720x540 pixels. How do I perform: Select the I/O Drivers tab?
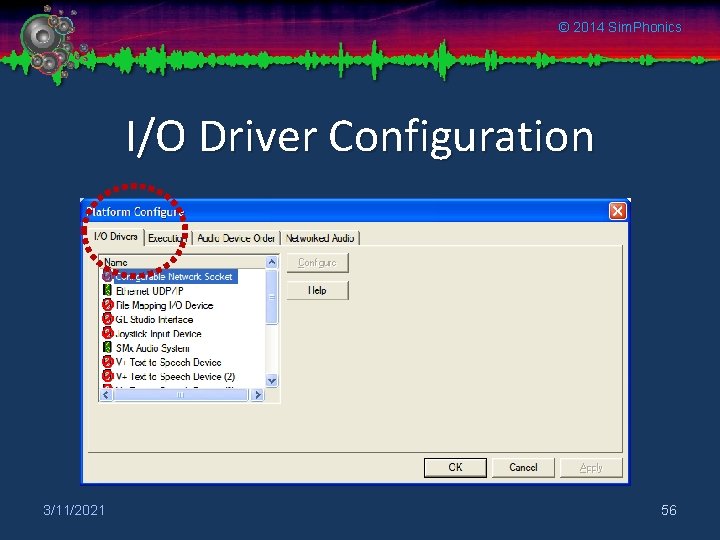pos(116,237)
